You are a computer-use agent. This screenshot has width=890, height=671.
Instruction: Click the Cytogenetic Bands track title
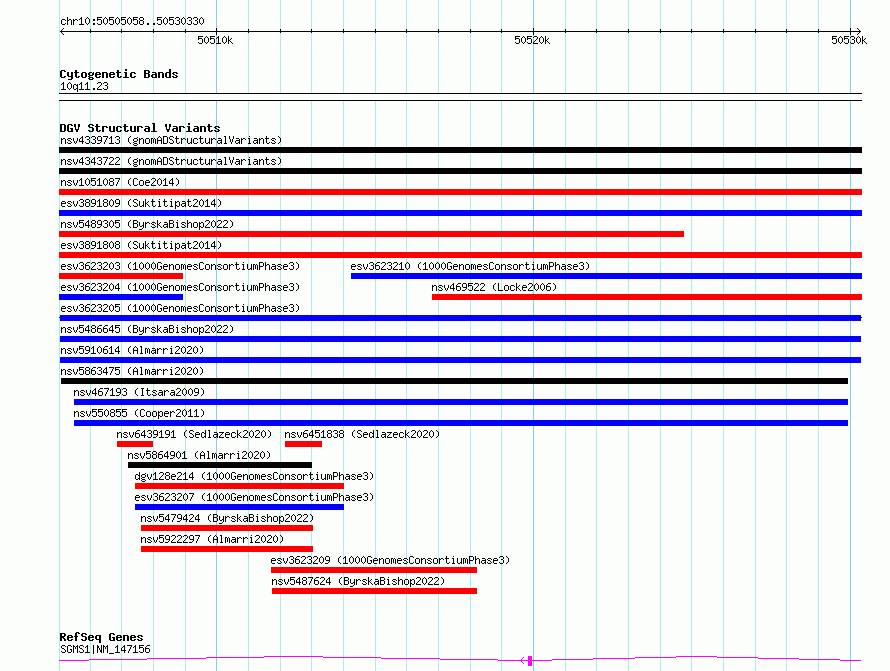119,74
